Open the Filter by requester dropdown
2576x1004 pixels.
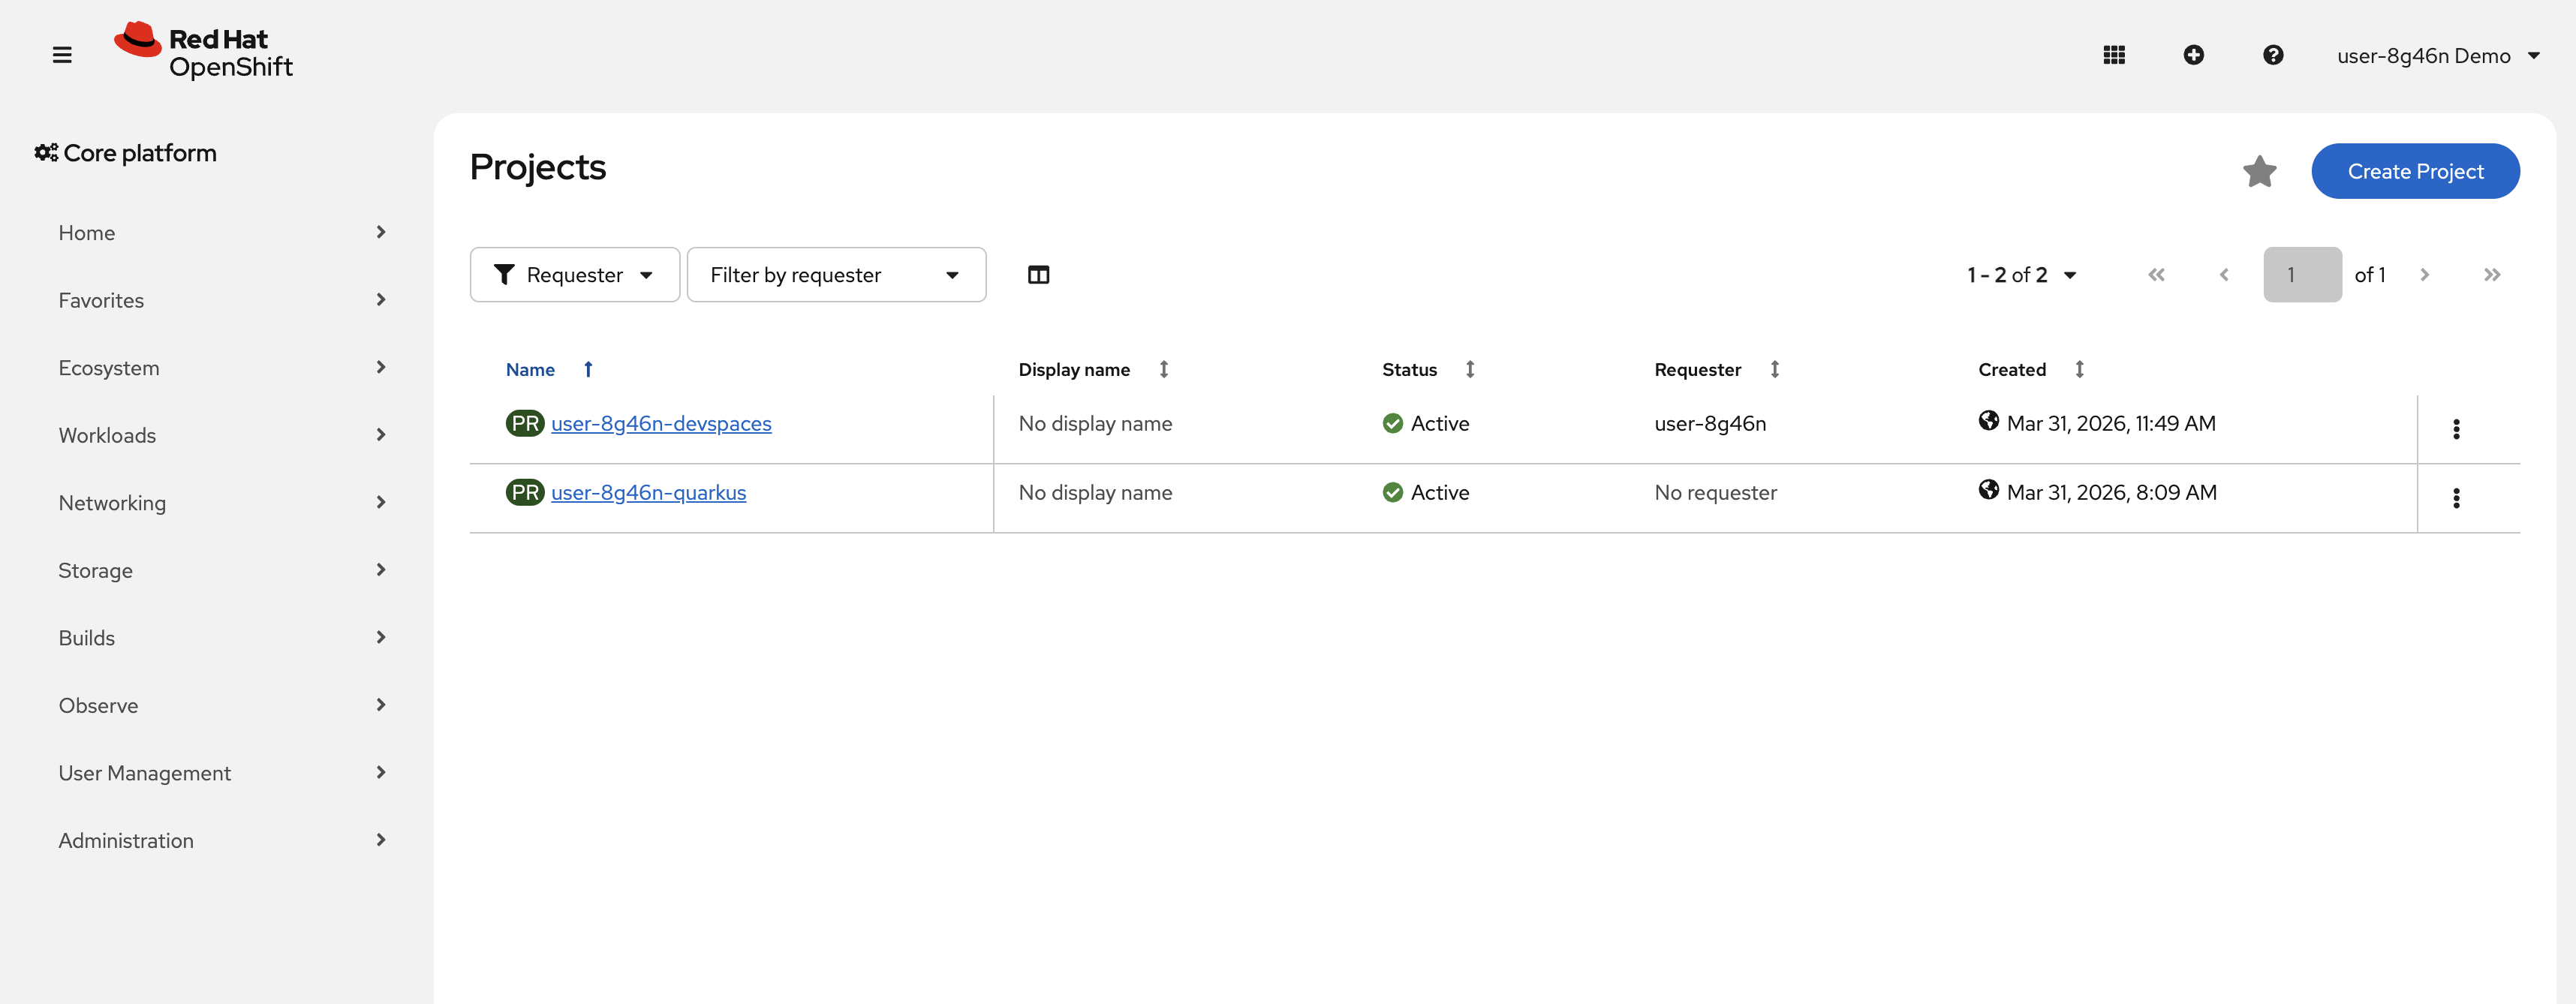pos(835,275)
